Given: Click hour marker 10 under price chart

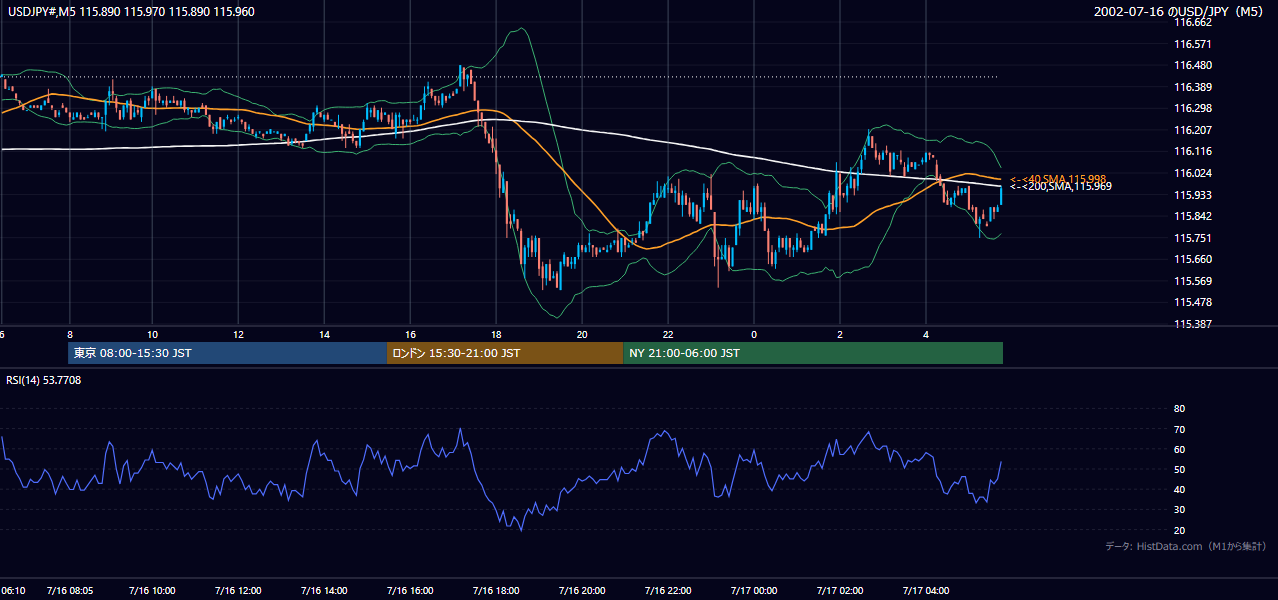Looking at the screenshot, I should point(152,334).
